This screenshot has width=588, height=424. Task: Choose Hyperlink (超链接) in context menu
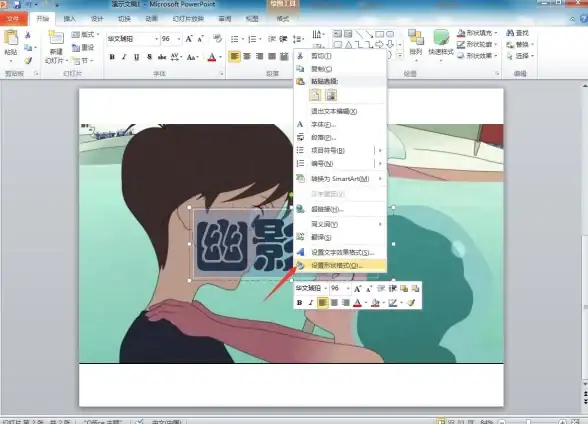(x=340, y=209)
